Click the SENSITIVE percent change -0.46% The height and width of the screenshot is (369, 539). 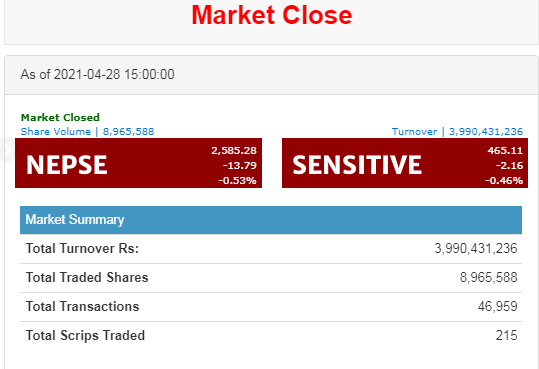(x=504, y=181)
